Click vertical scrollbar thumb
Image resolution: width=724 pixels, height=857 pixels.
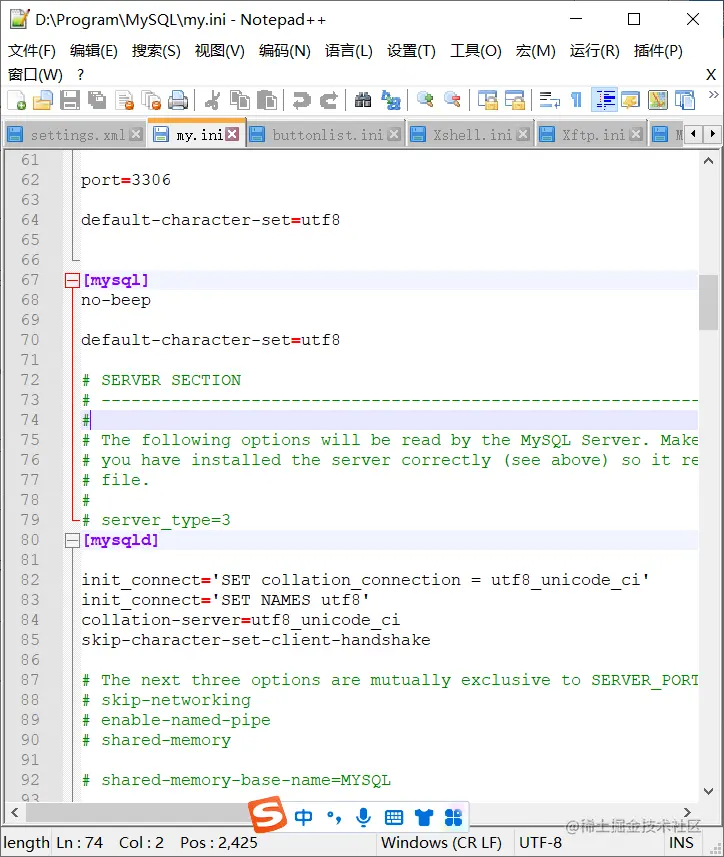[x=709, y=302]
